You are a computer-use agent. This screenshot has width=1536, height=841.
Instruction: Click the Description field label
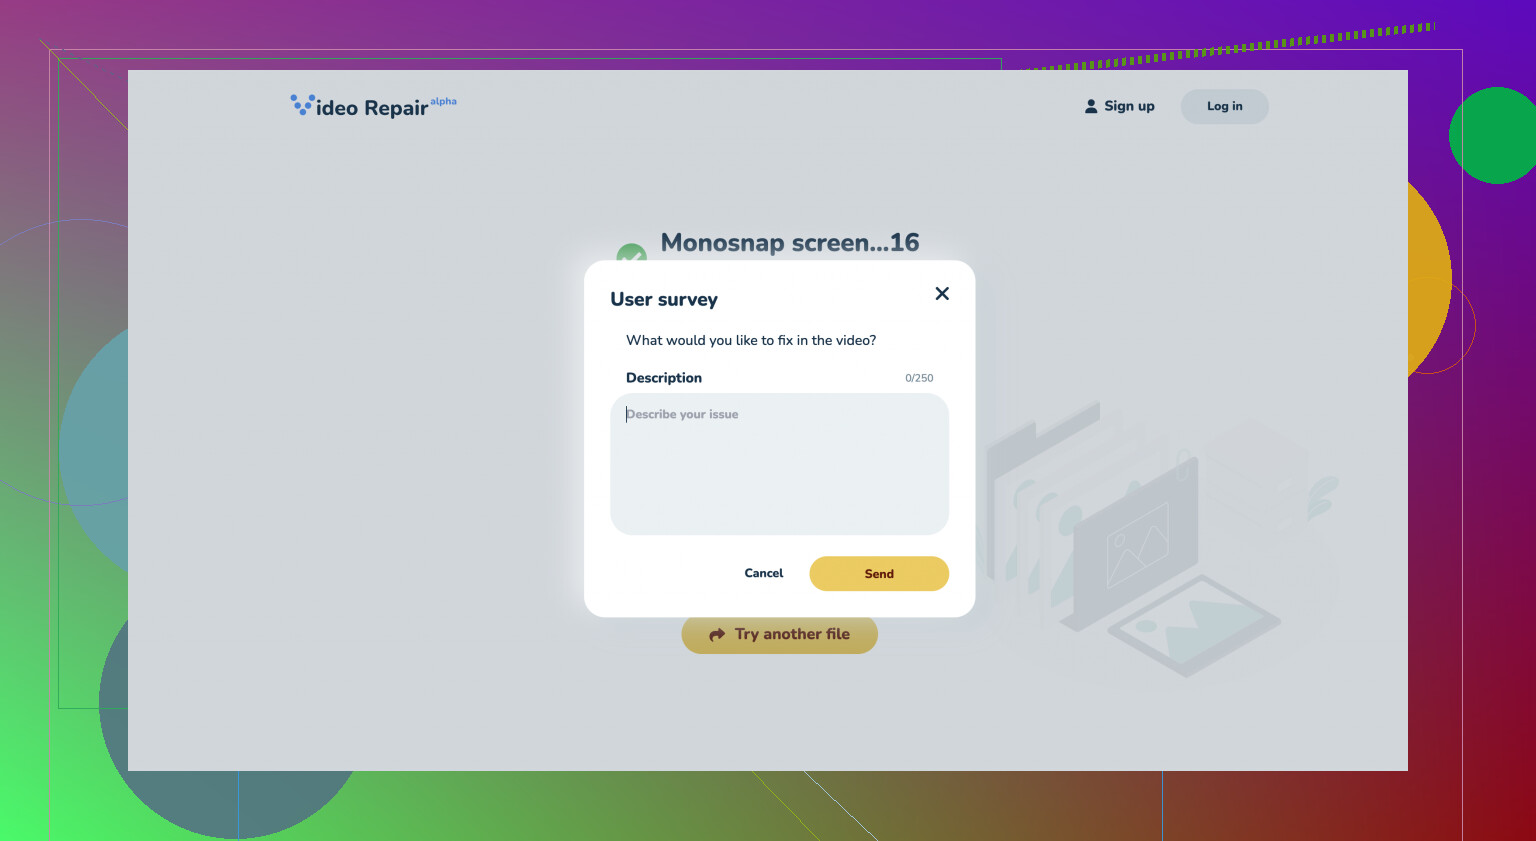tap(664, 378)
